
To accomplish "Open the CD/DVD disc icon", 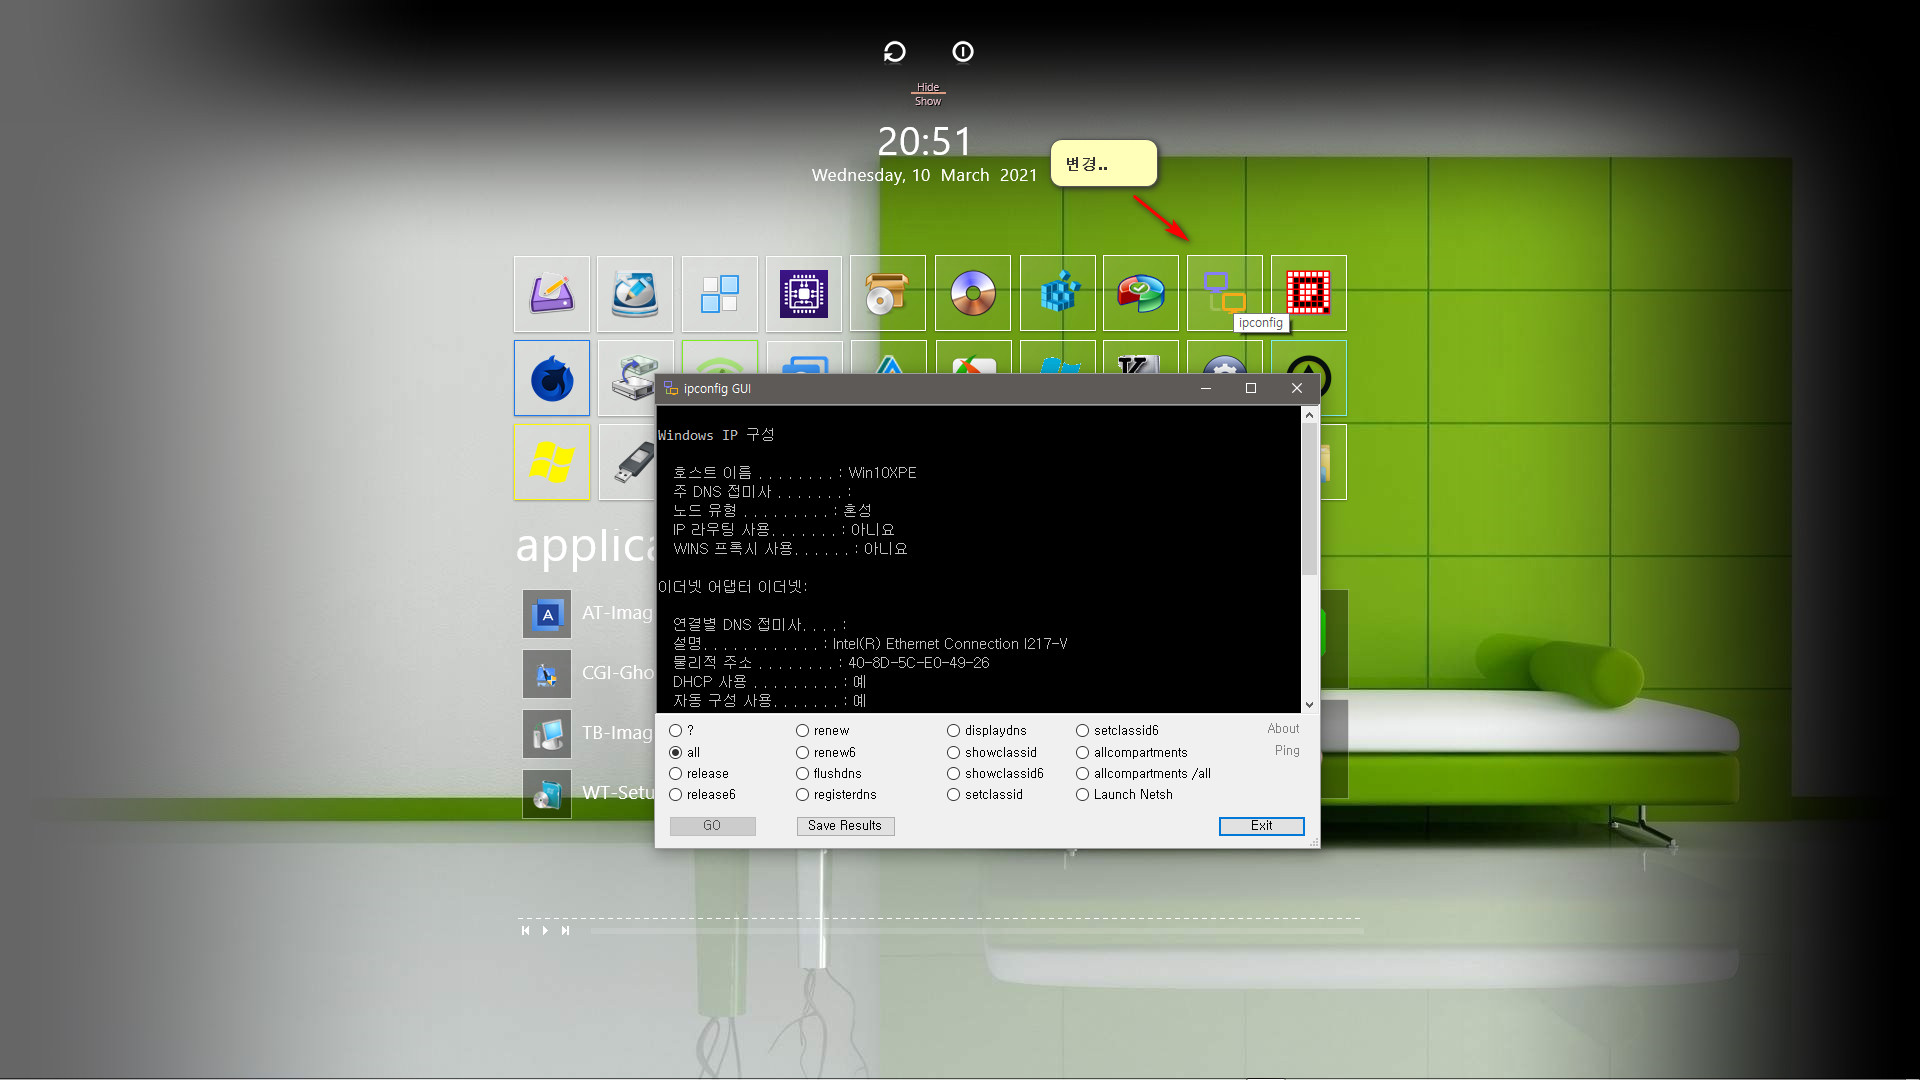I will coord(973,294).
